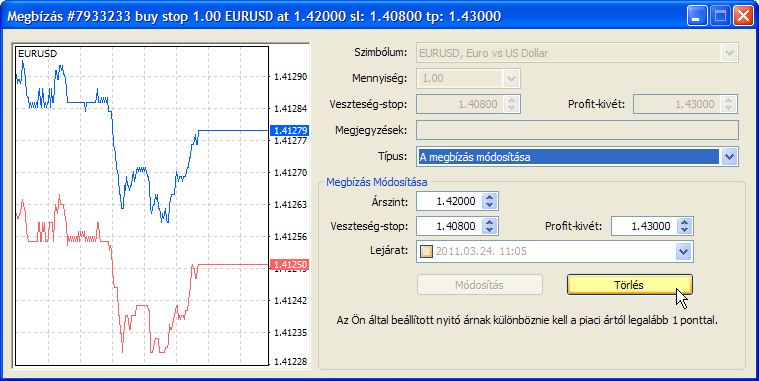Click the Megjegyzések comment field
Screen dimensions: 759x381
click(x=577, y=130)
